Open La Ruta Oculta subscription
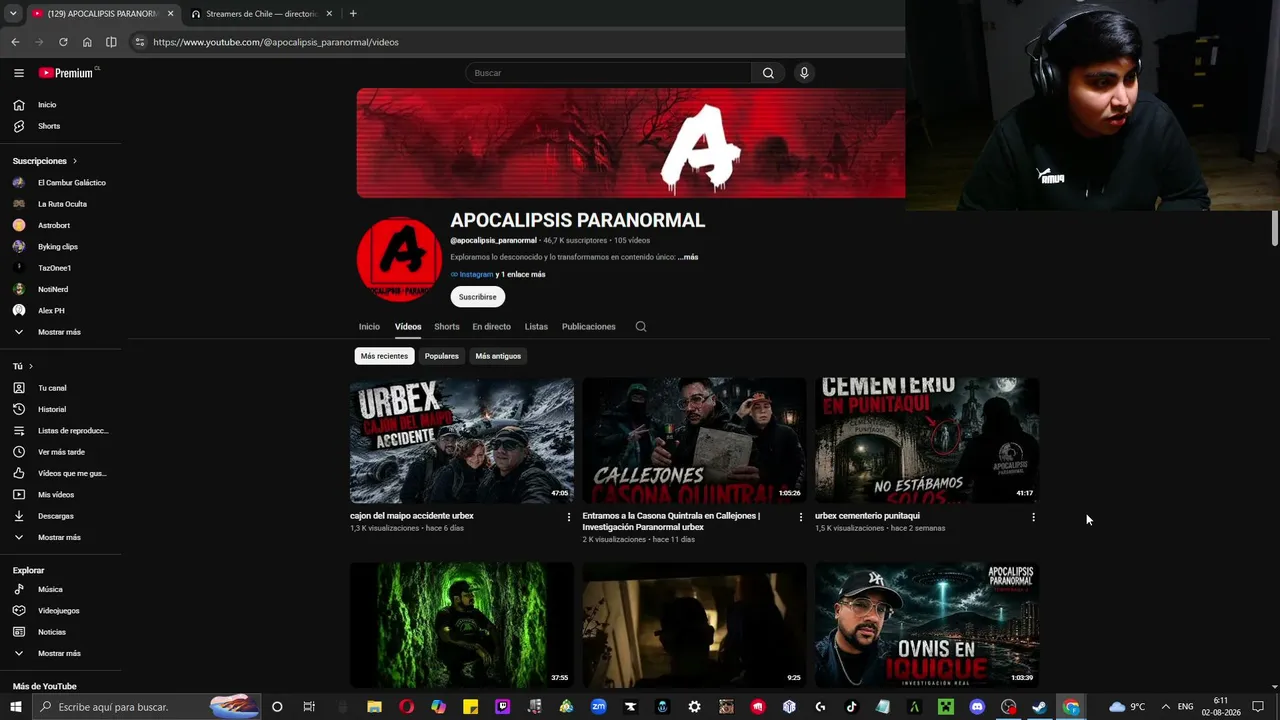This screenshot has width=1280, height=720. (60, 204)
